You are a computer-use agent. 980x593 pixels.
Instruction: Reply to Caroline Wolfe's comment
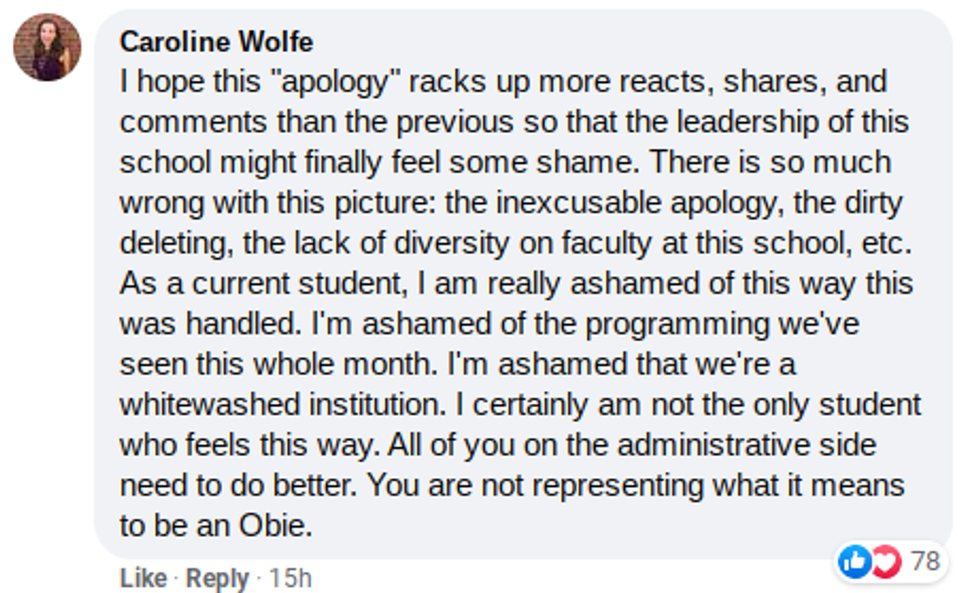tap(217, 578)
